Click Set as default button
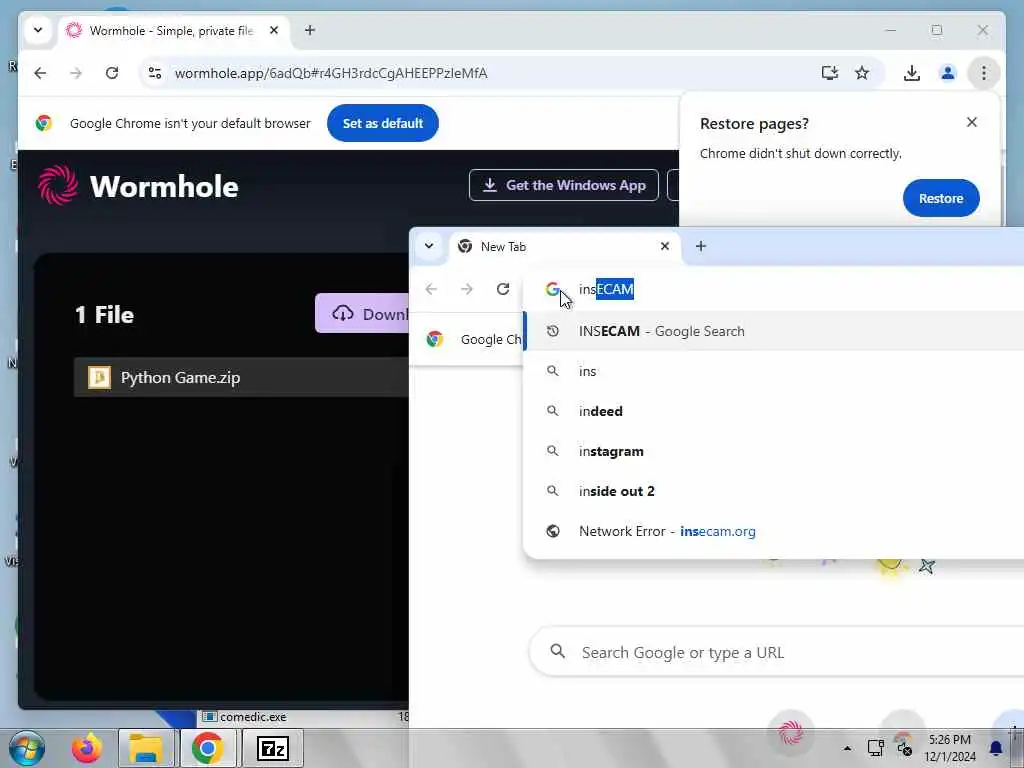The width and height of the screenshot is (1024, 768). point(383,123)
